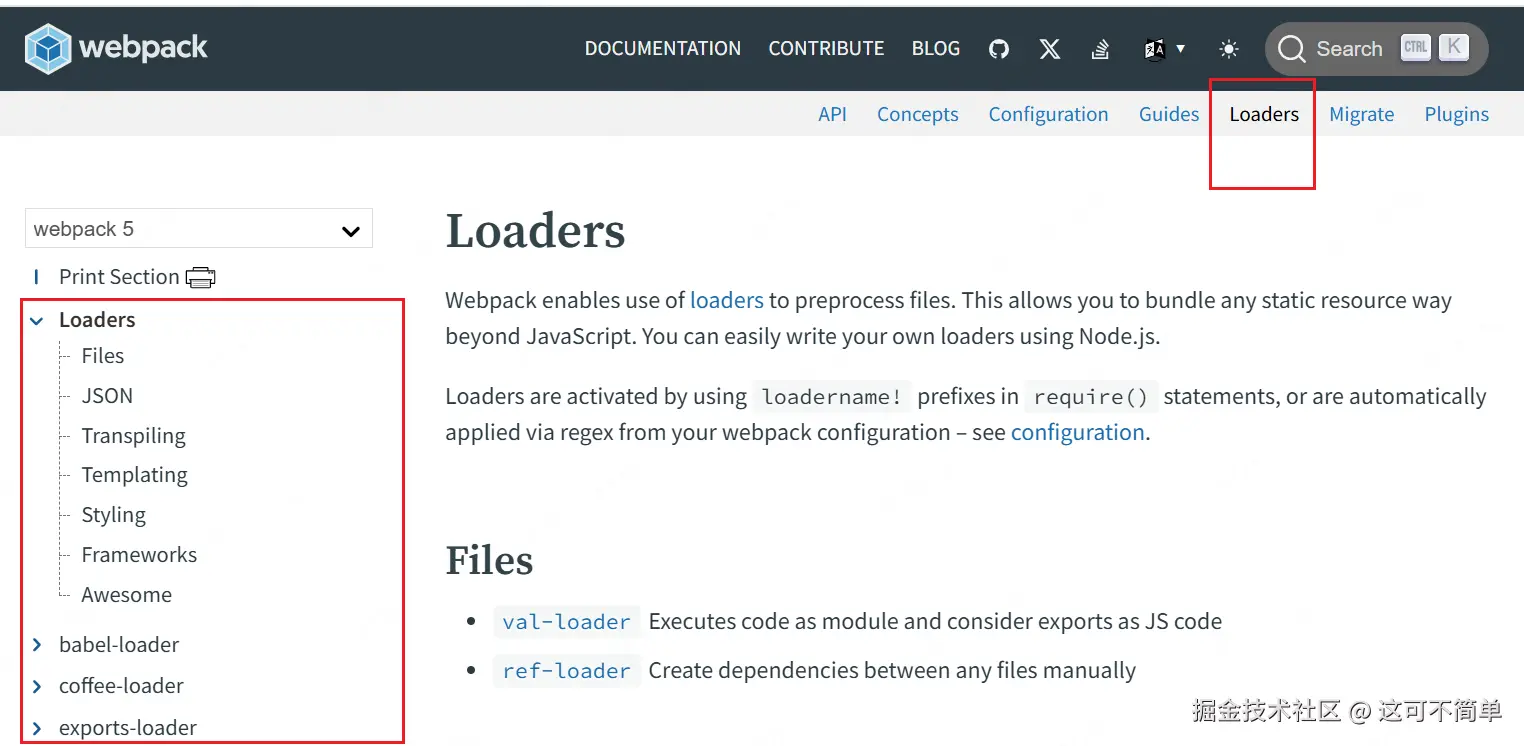The image size is (1524, 746).
Task: Jump to Transpiling in sidebar
Action: 134,436
